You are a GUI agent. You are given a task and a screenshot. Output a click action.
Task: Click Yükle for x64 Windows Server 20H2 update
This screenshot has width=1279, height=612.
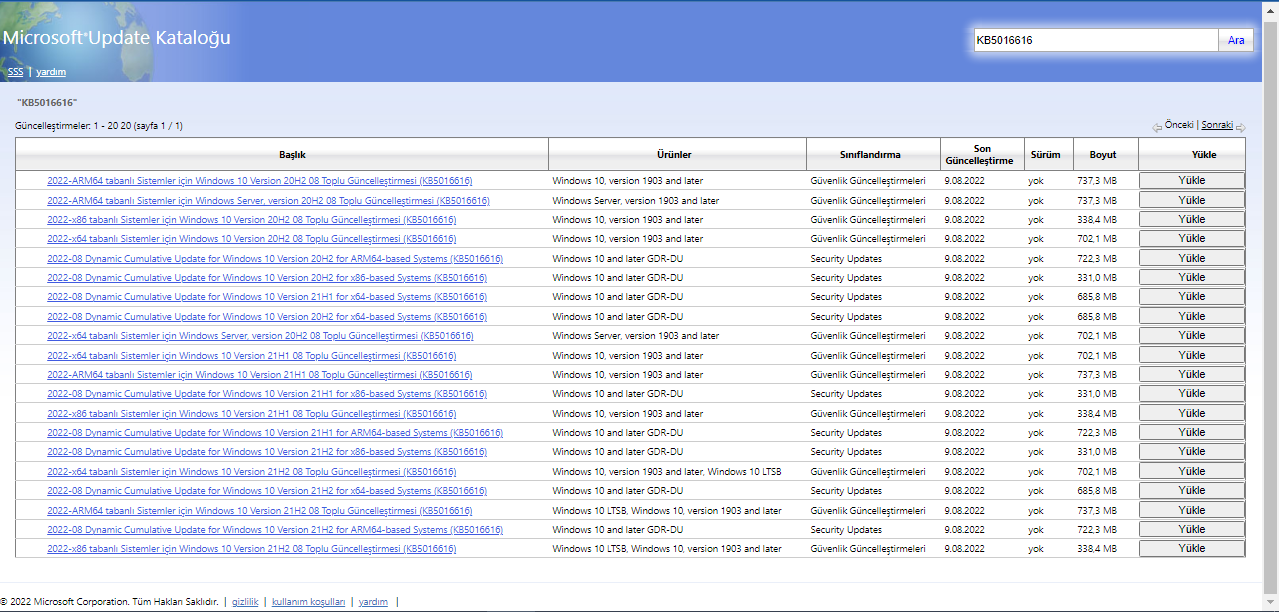pyautogui.click(x=1192, y=336)
